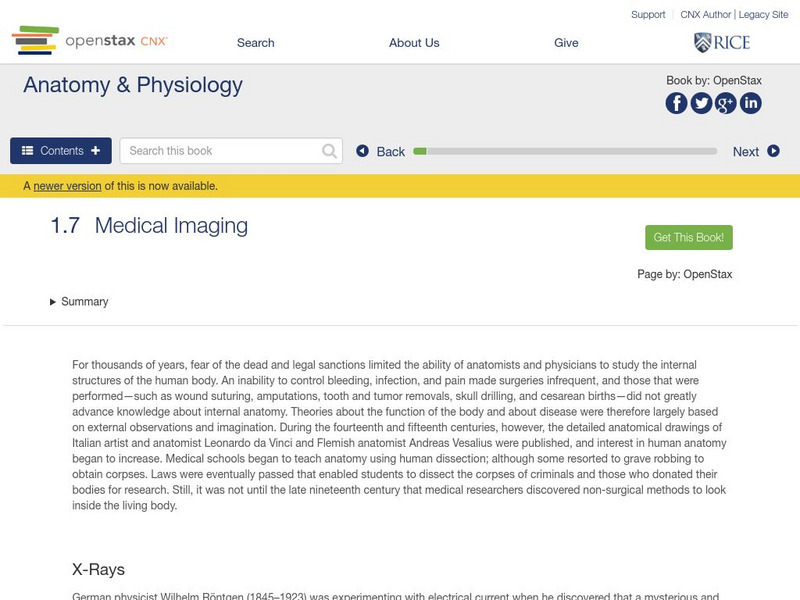Click the book progress bar

(x=565, y=151)
